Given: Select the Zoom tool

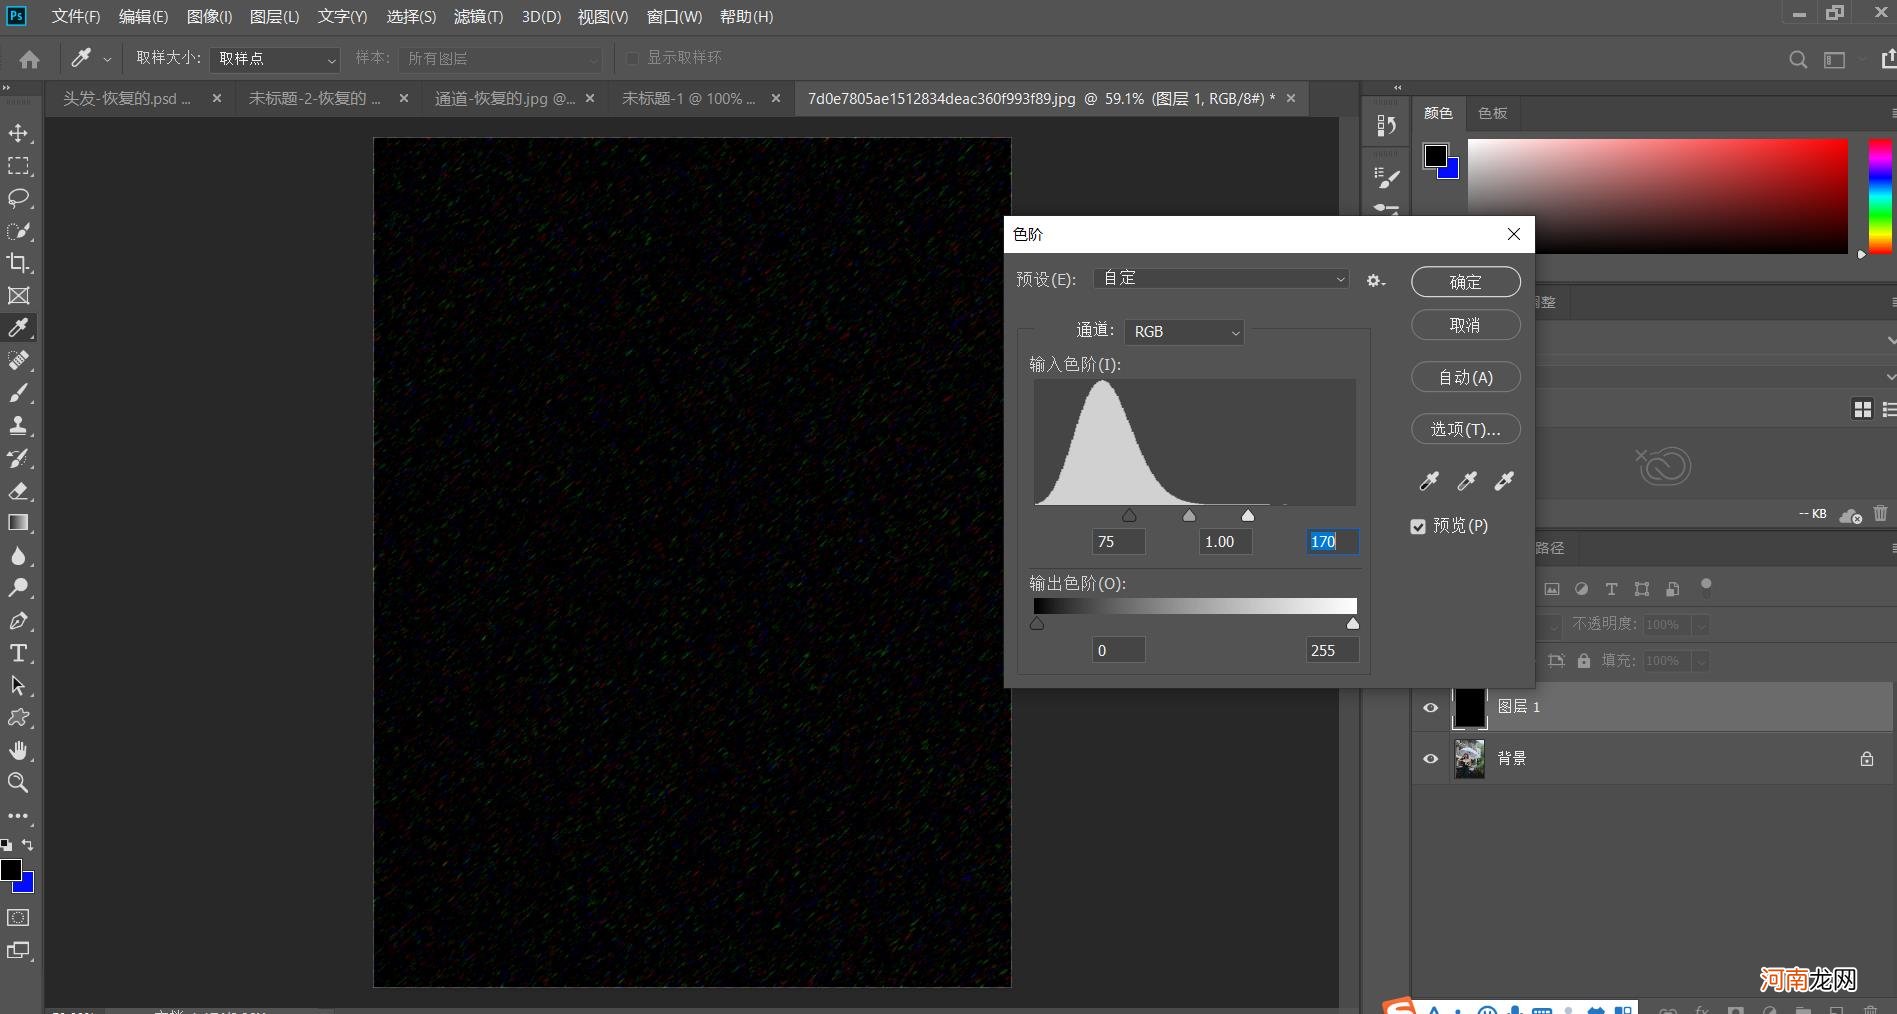Looking at the screenshot, I should point(18,783).
